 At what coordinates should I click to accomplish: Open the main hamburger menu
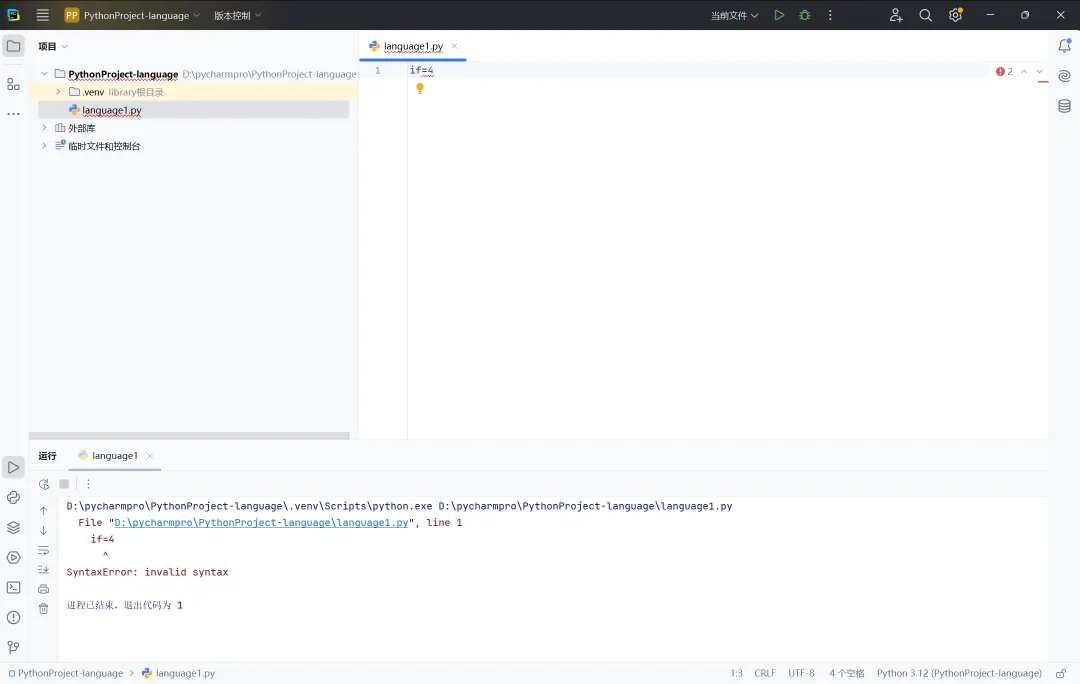coord(43,15)
